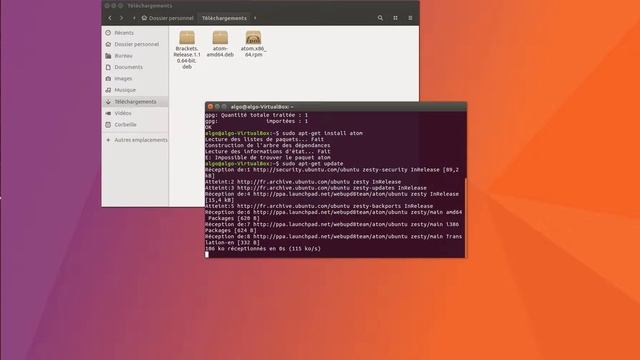Click the '106 ko réceptionnés' line

[263, 248]
